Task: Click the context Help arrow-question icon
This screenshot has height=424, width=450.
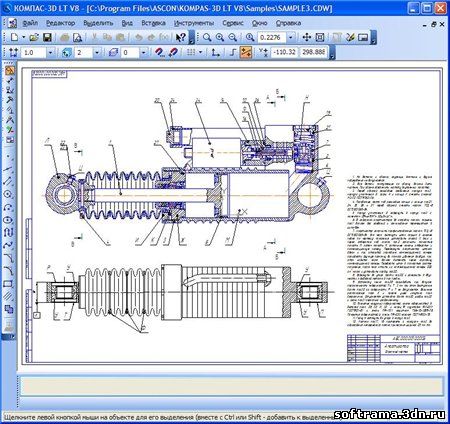Action: pyautogui.click(x=181, y=37)
